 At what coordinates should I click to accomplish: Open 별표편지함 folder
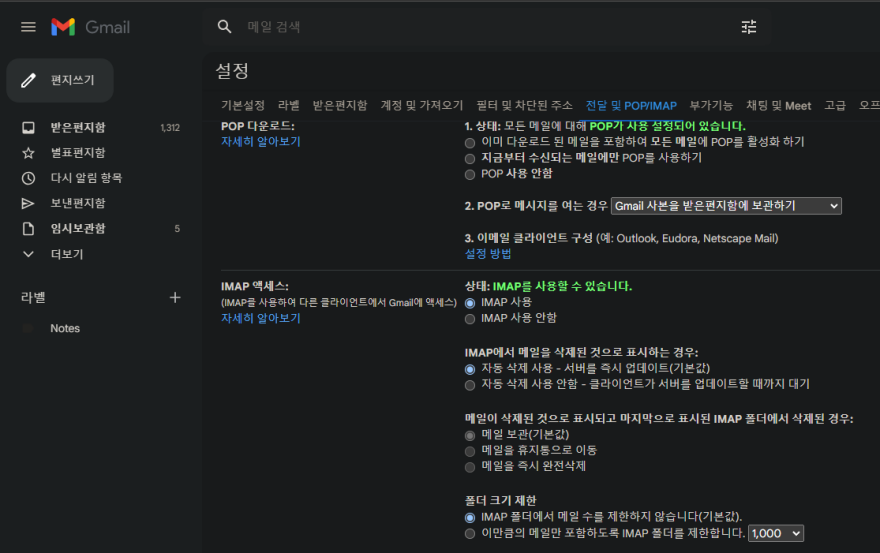[77, 153]
